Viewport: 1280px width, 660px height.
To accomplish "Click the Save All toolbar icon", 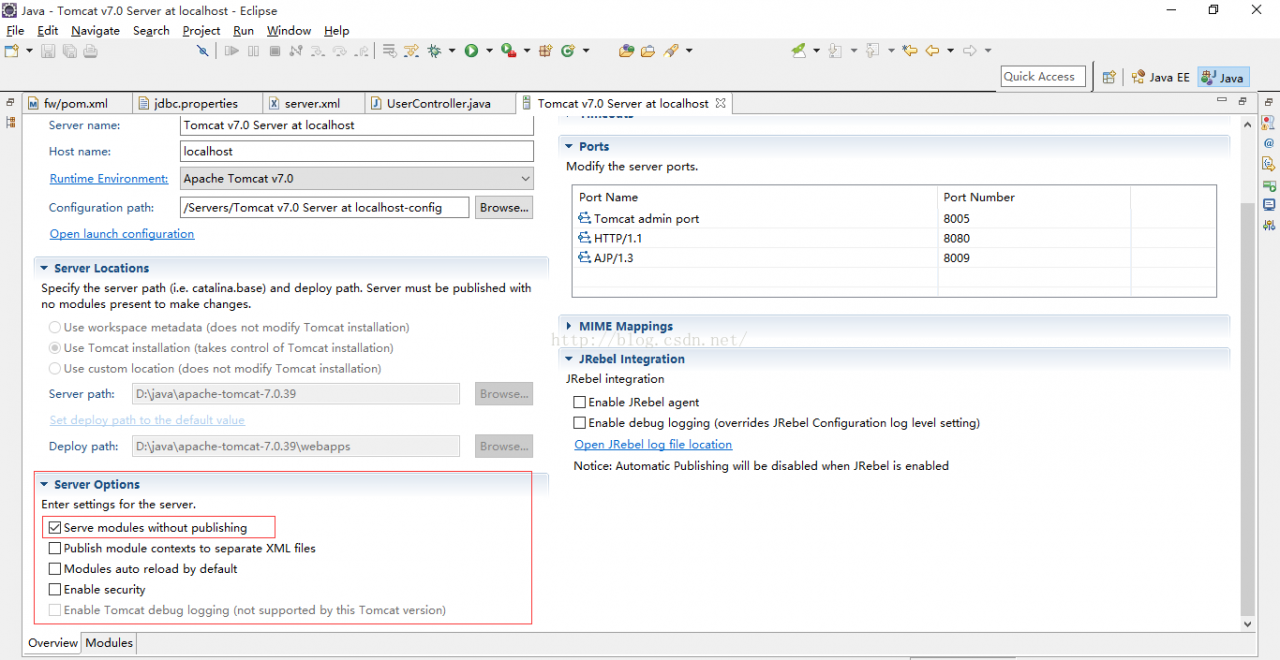I will point(69,50).
